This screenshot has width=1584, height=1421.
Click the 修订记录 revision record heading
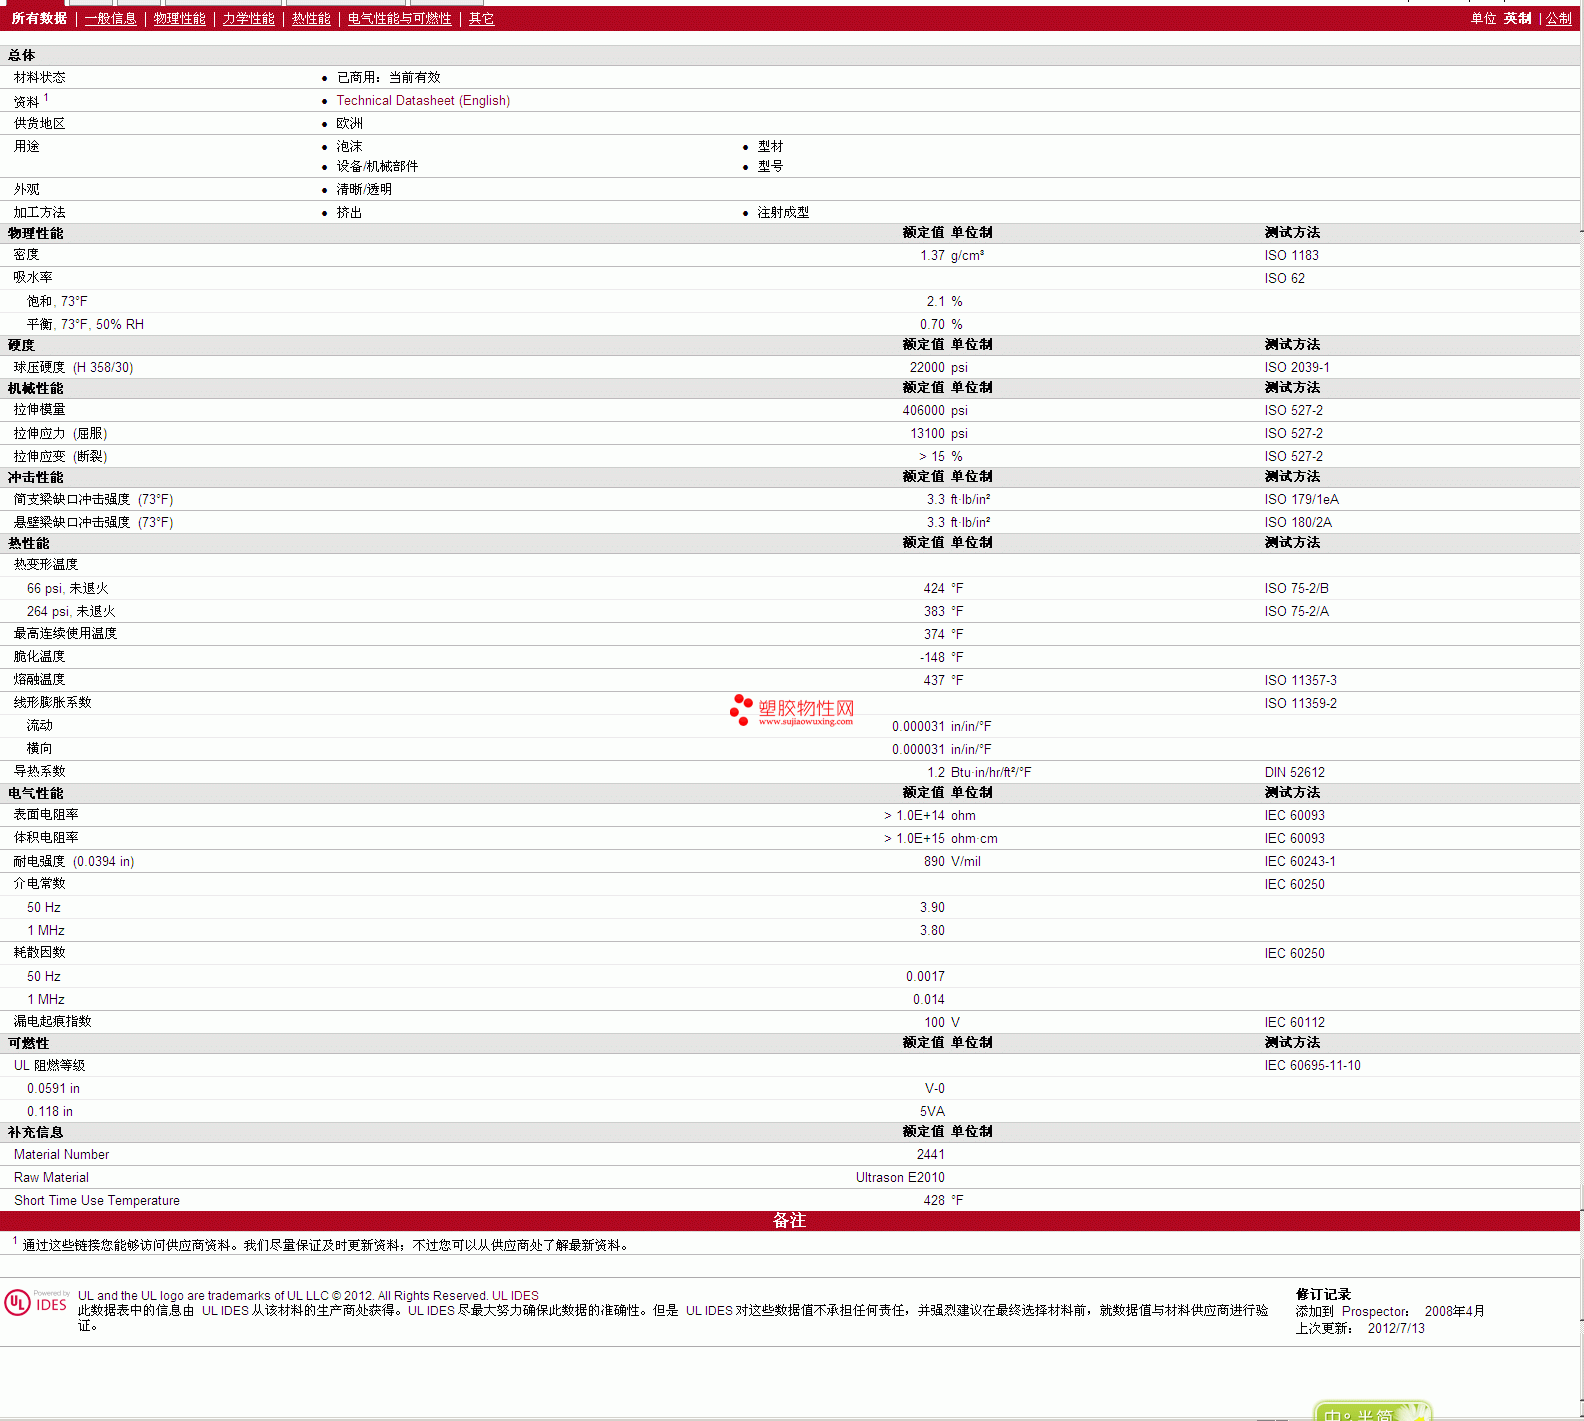(x=1323, y=1295)
